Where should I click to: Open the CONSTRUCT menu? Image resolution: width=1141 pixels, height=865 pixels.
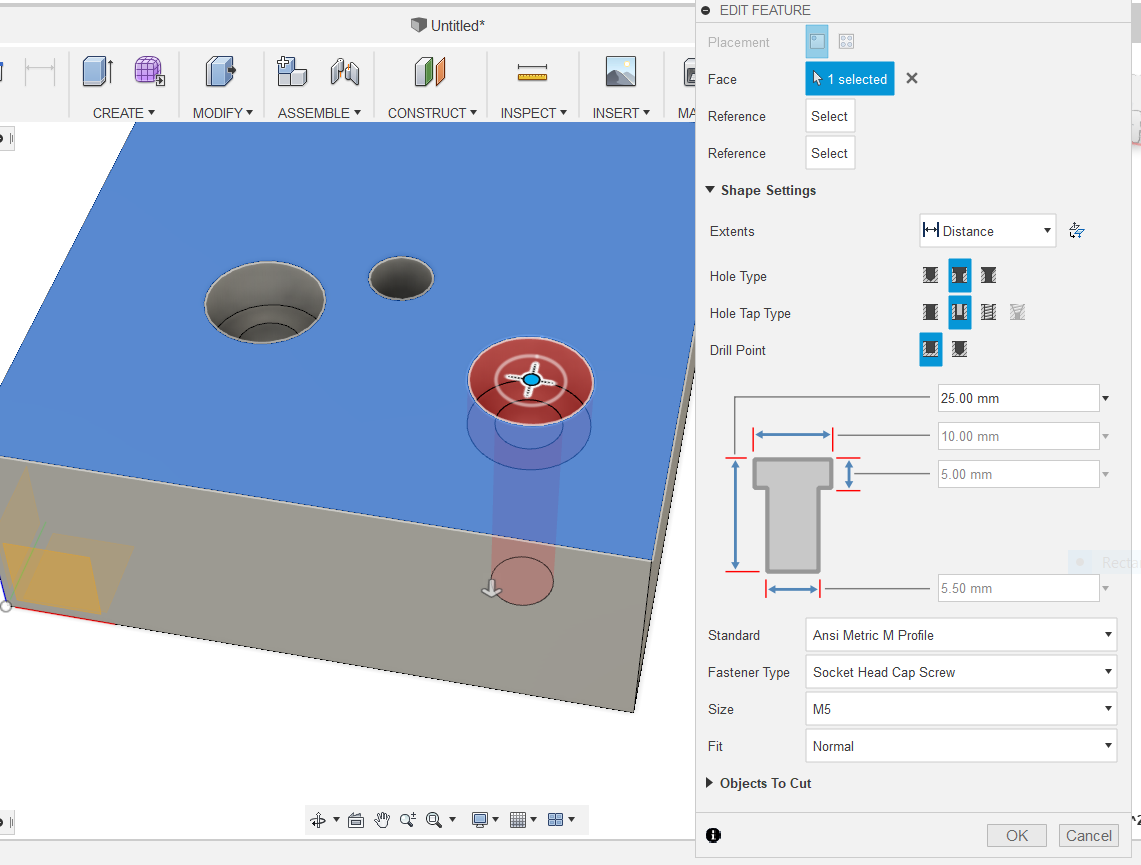coord(432,113)
